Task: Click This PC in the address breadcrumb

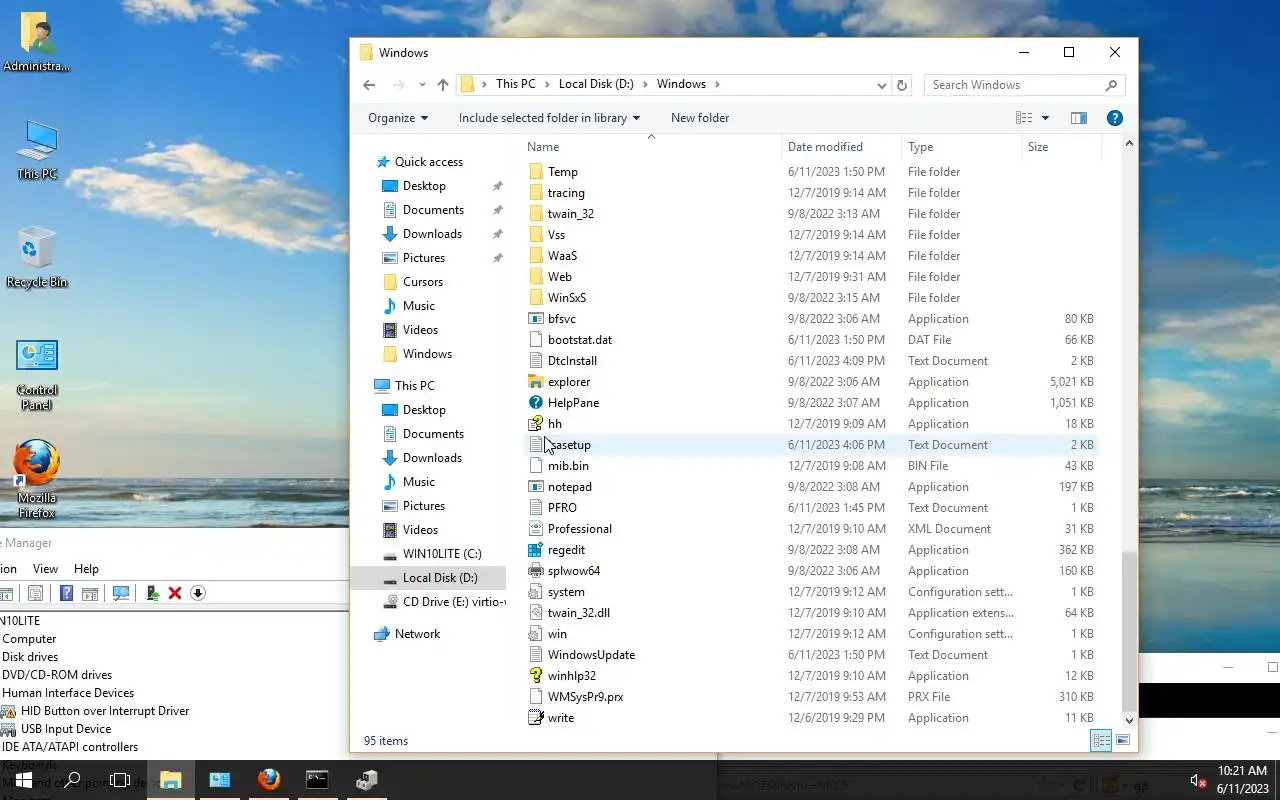Action: (516, 84)
